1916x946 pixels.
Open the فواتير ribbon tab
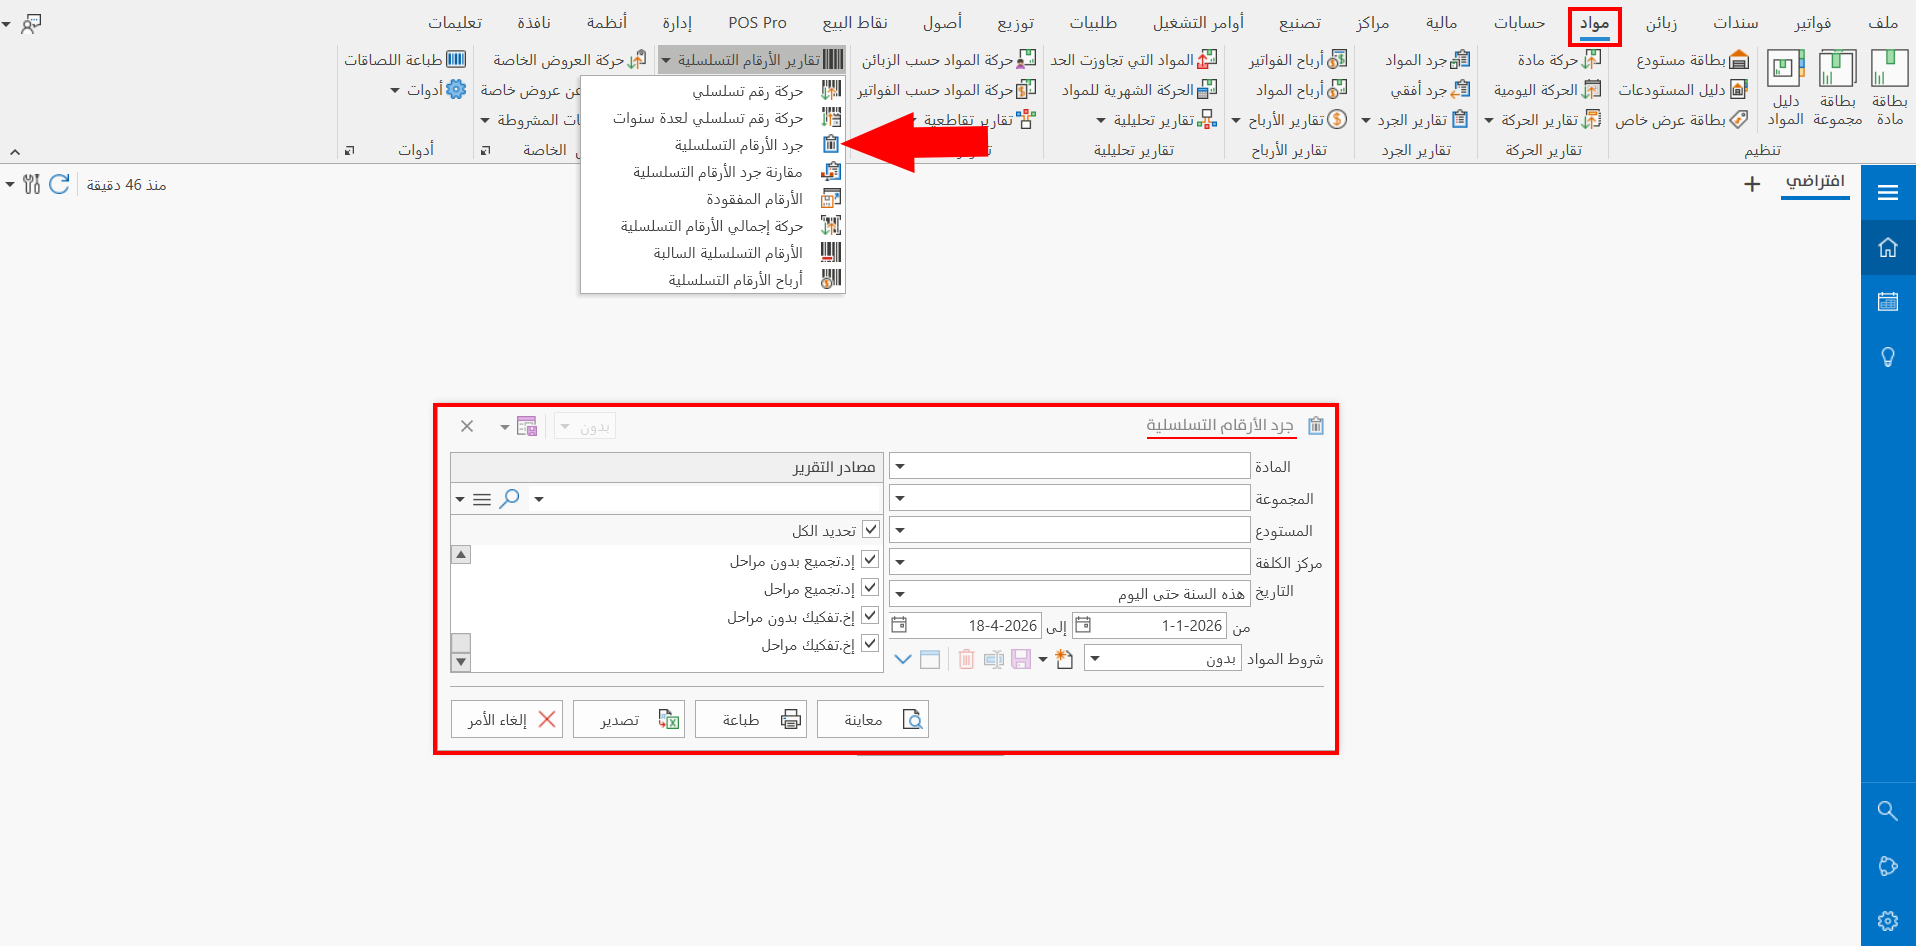coord(1812,23)
